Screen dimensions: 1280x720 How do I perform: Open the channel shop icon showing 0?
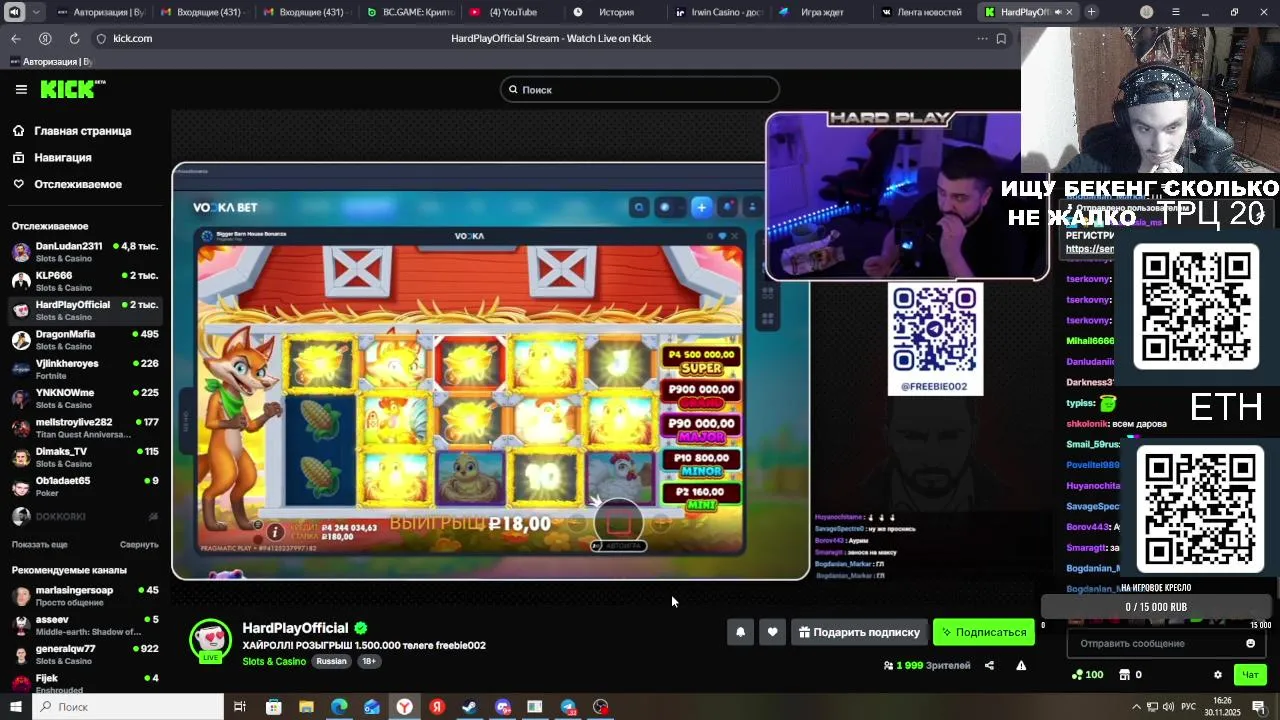[x=1130, y=675]
